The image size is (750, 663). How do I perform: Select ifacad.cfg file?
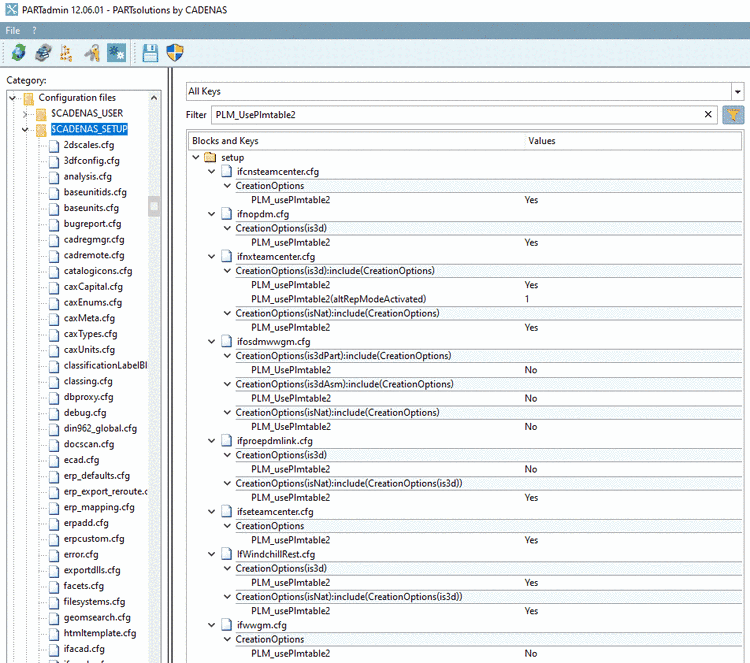pos(84,649)
